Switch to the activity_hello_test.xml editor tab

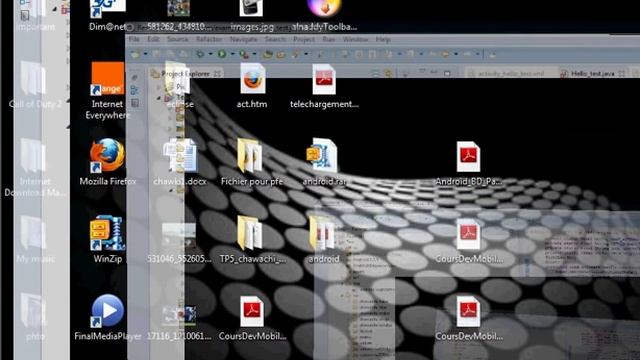click(511, 73)
